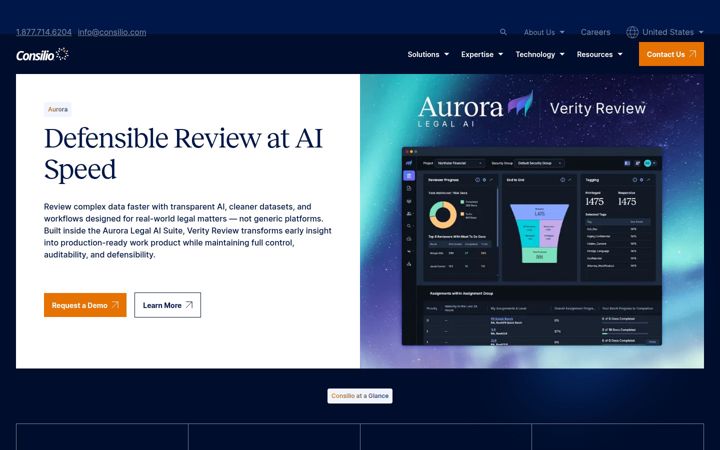Click the Verity Review title text

[597, 108]
